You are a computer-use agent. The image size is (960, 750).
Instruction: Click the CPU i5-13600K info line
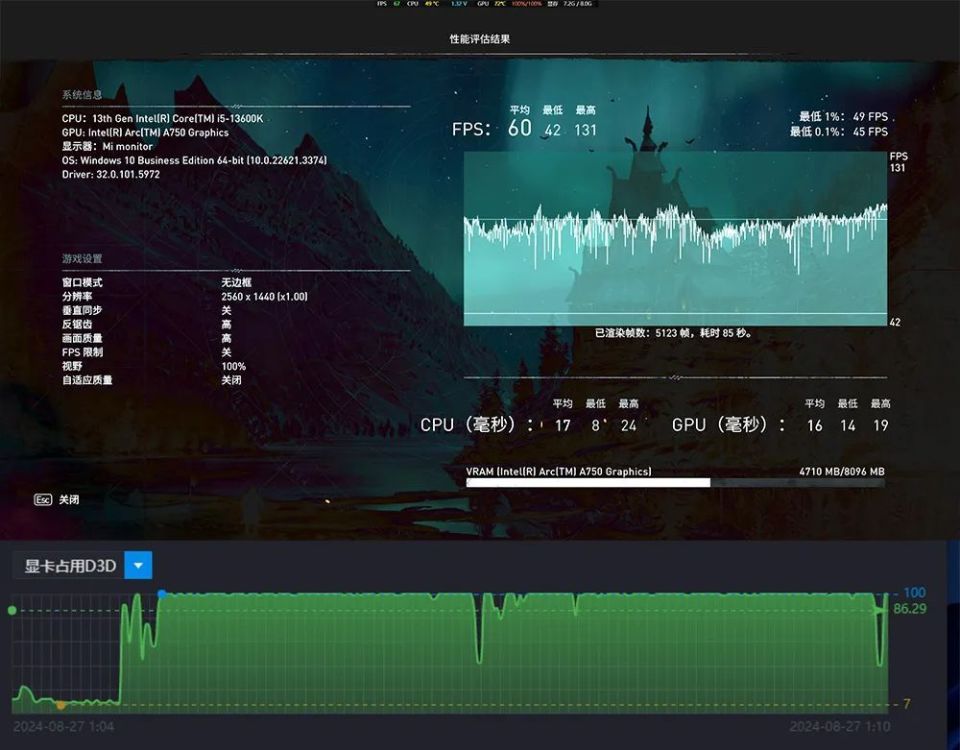[x=162, y=118]
